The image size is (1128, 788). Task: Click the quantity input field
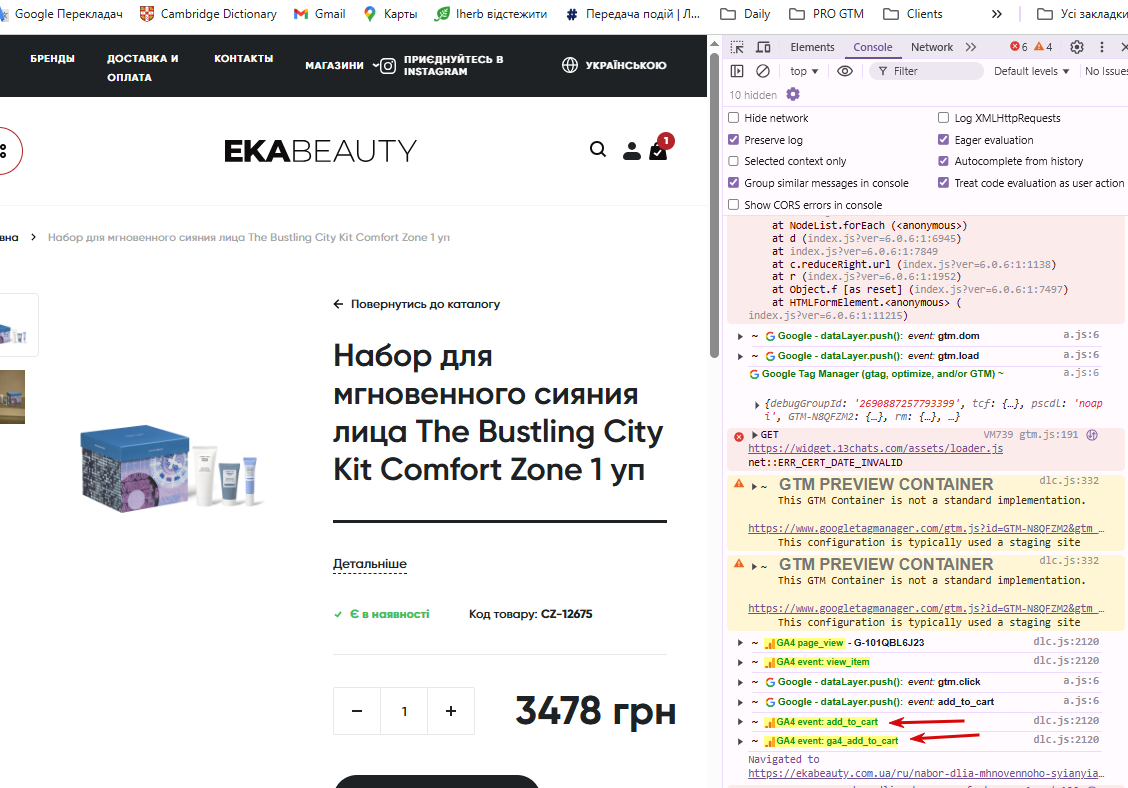404,711
